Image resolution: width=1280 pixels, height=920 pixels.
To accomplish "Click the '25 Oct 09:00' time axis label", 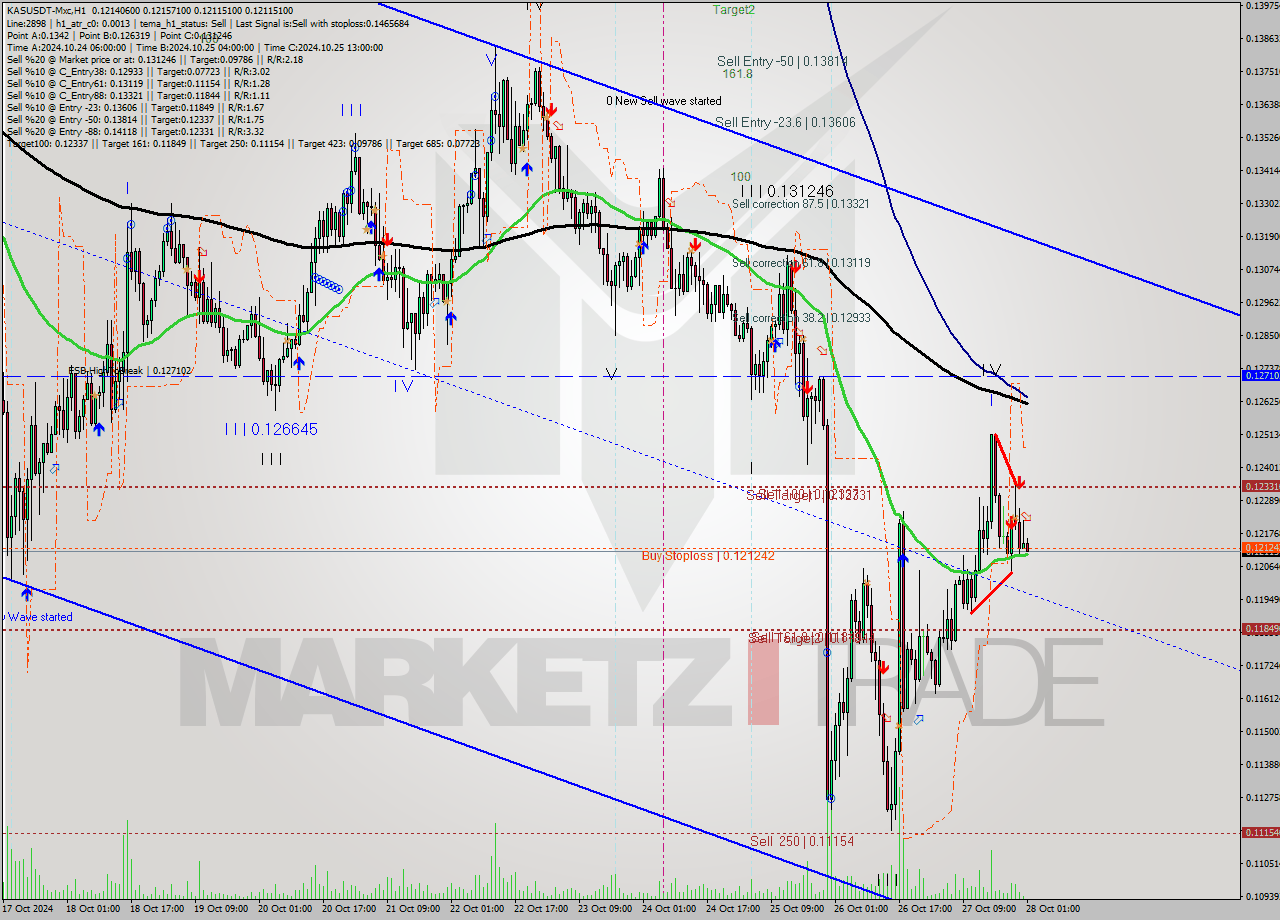I will click(797, 909).
